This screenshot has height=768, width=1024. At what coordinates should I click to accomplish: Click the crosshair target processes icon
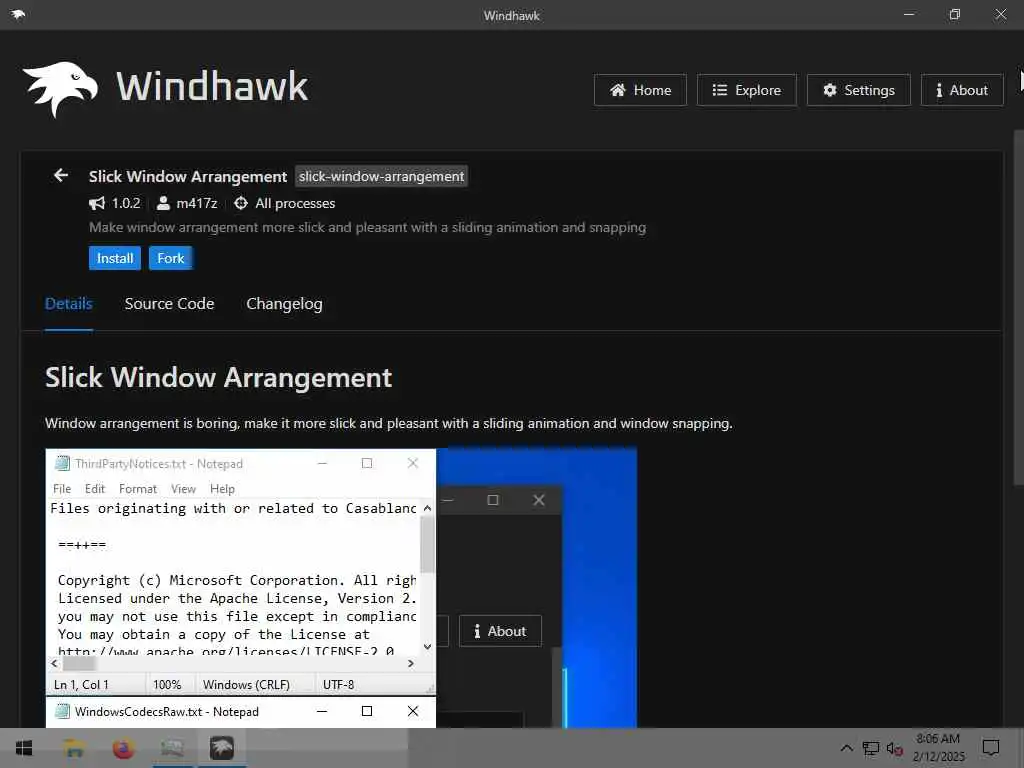point(241,203)
